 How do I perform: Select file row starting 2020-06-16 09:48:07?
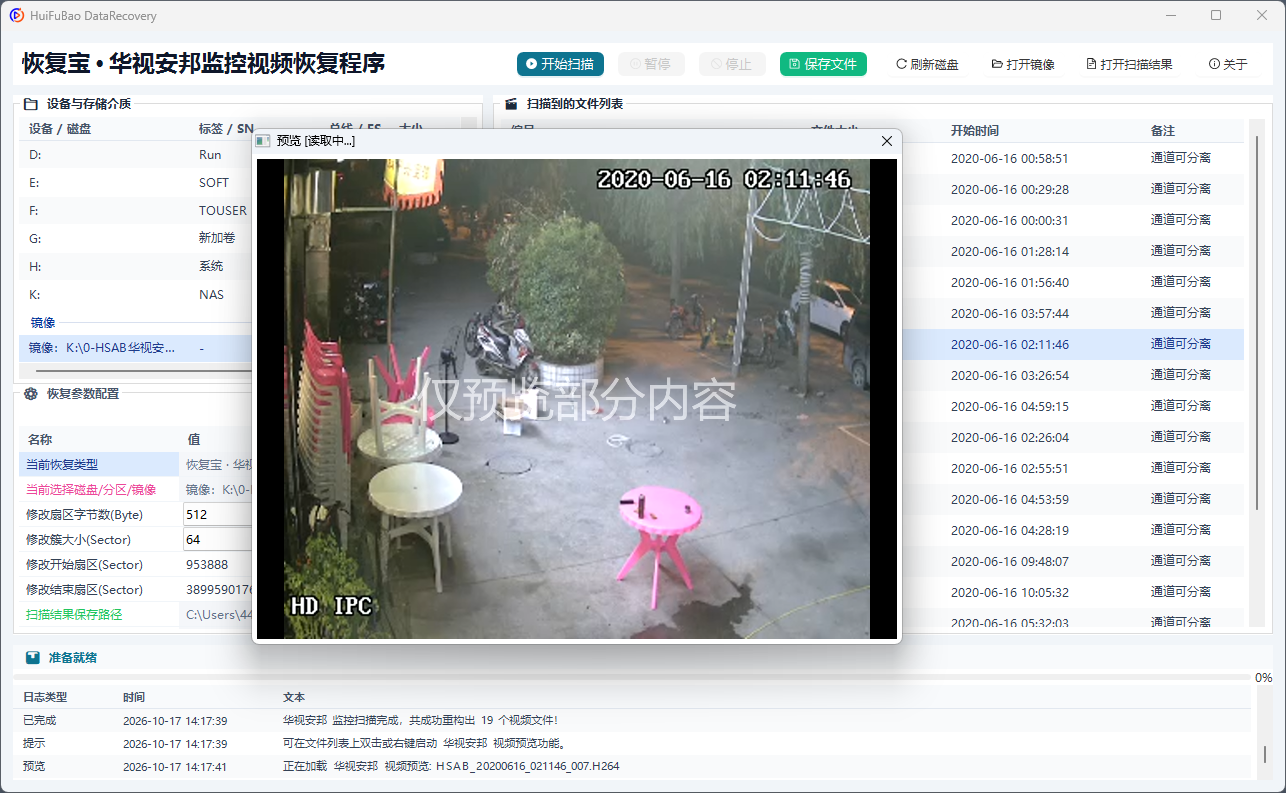[x=1072, y=561]
